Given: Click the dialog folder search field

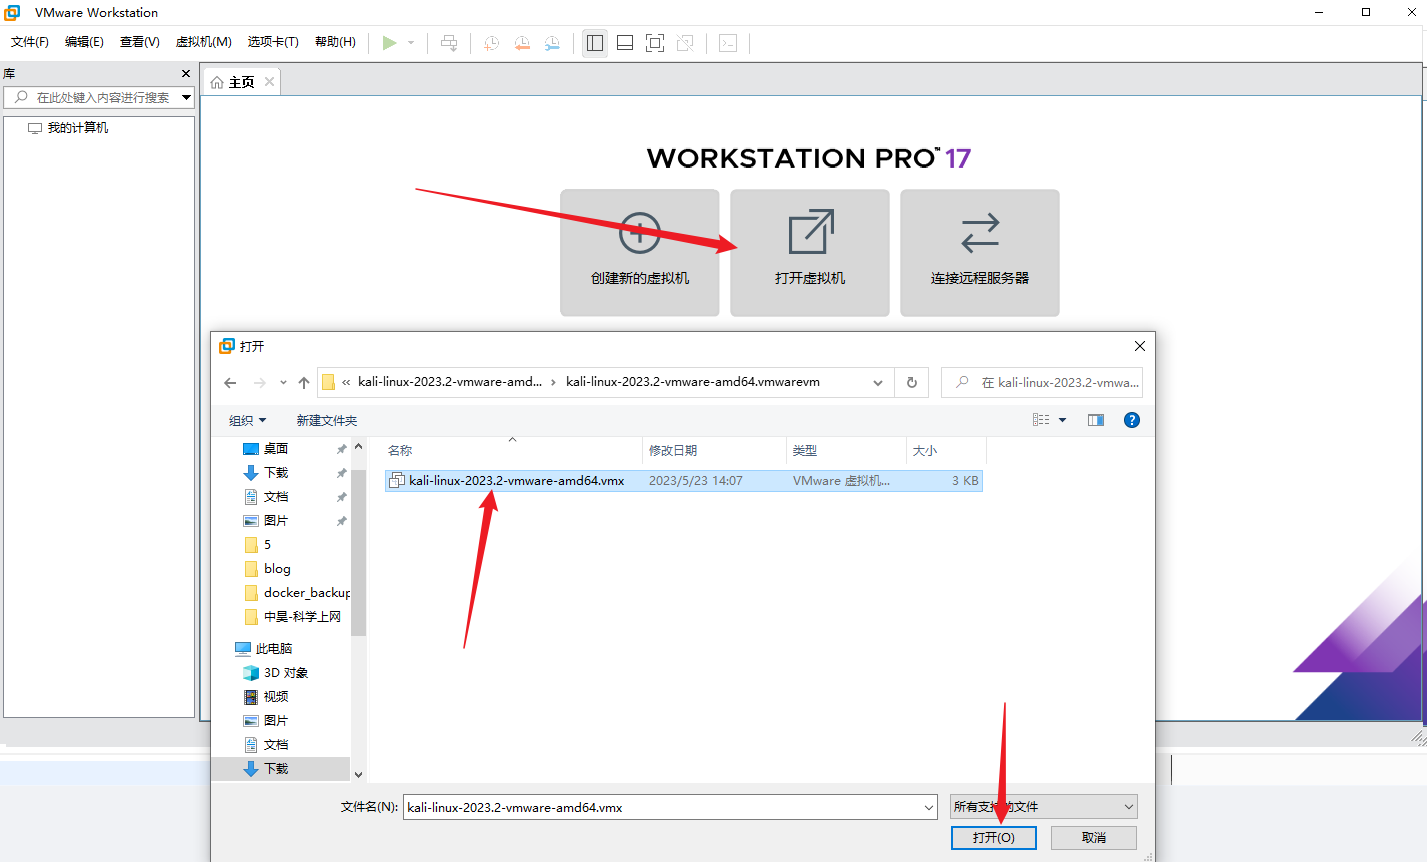Looking at the screenshot, I should (x=1042, y=383).
